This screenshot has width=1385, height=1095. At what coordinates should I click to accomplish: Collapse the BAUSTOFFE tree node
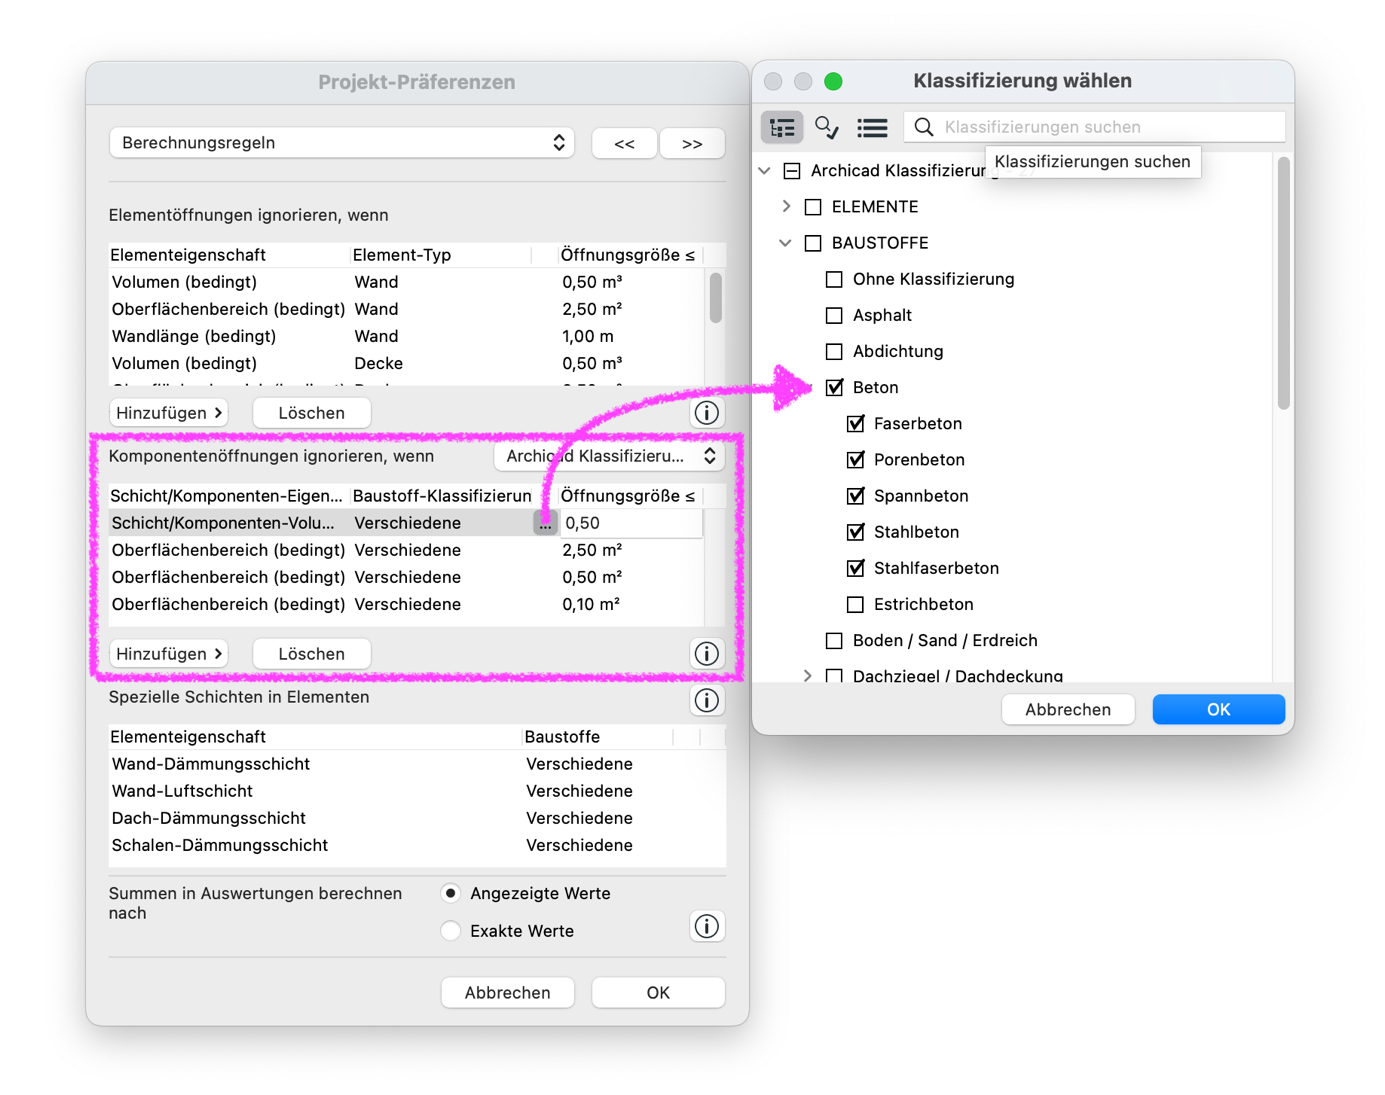[x=786, y=243]
